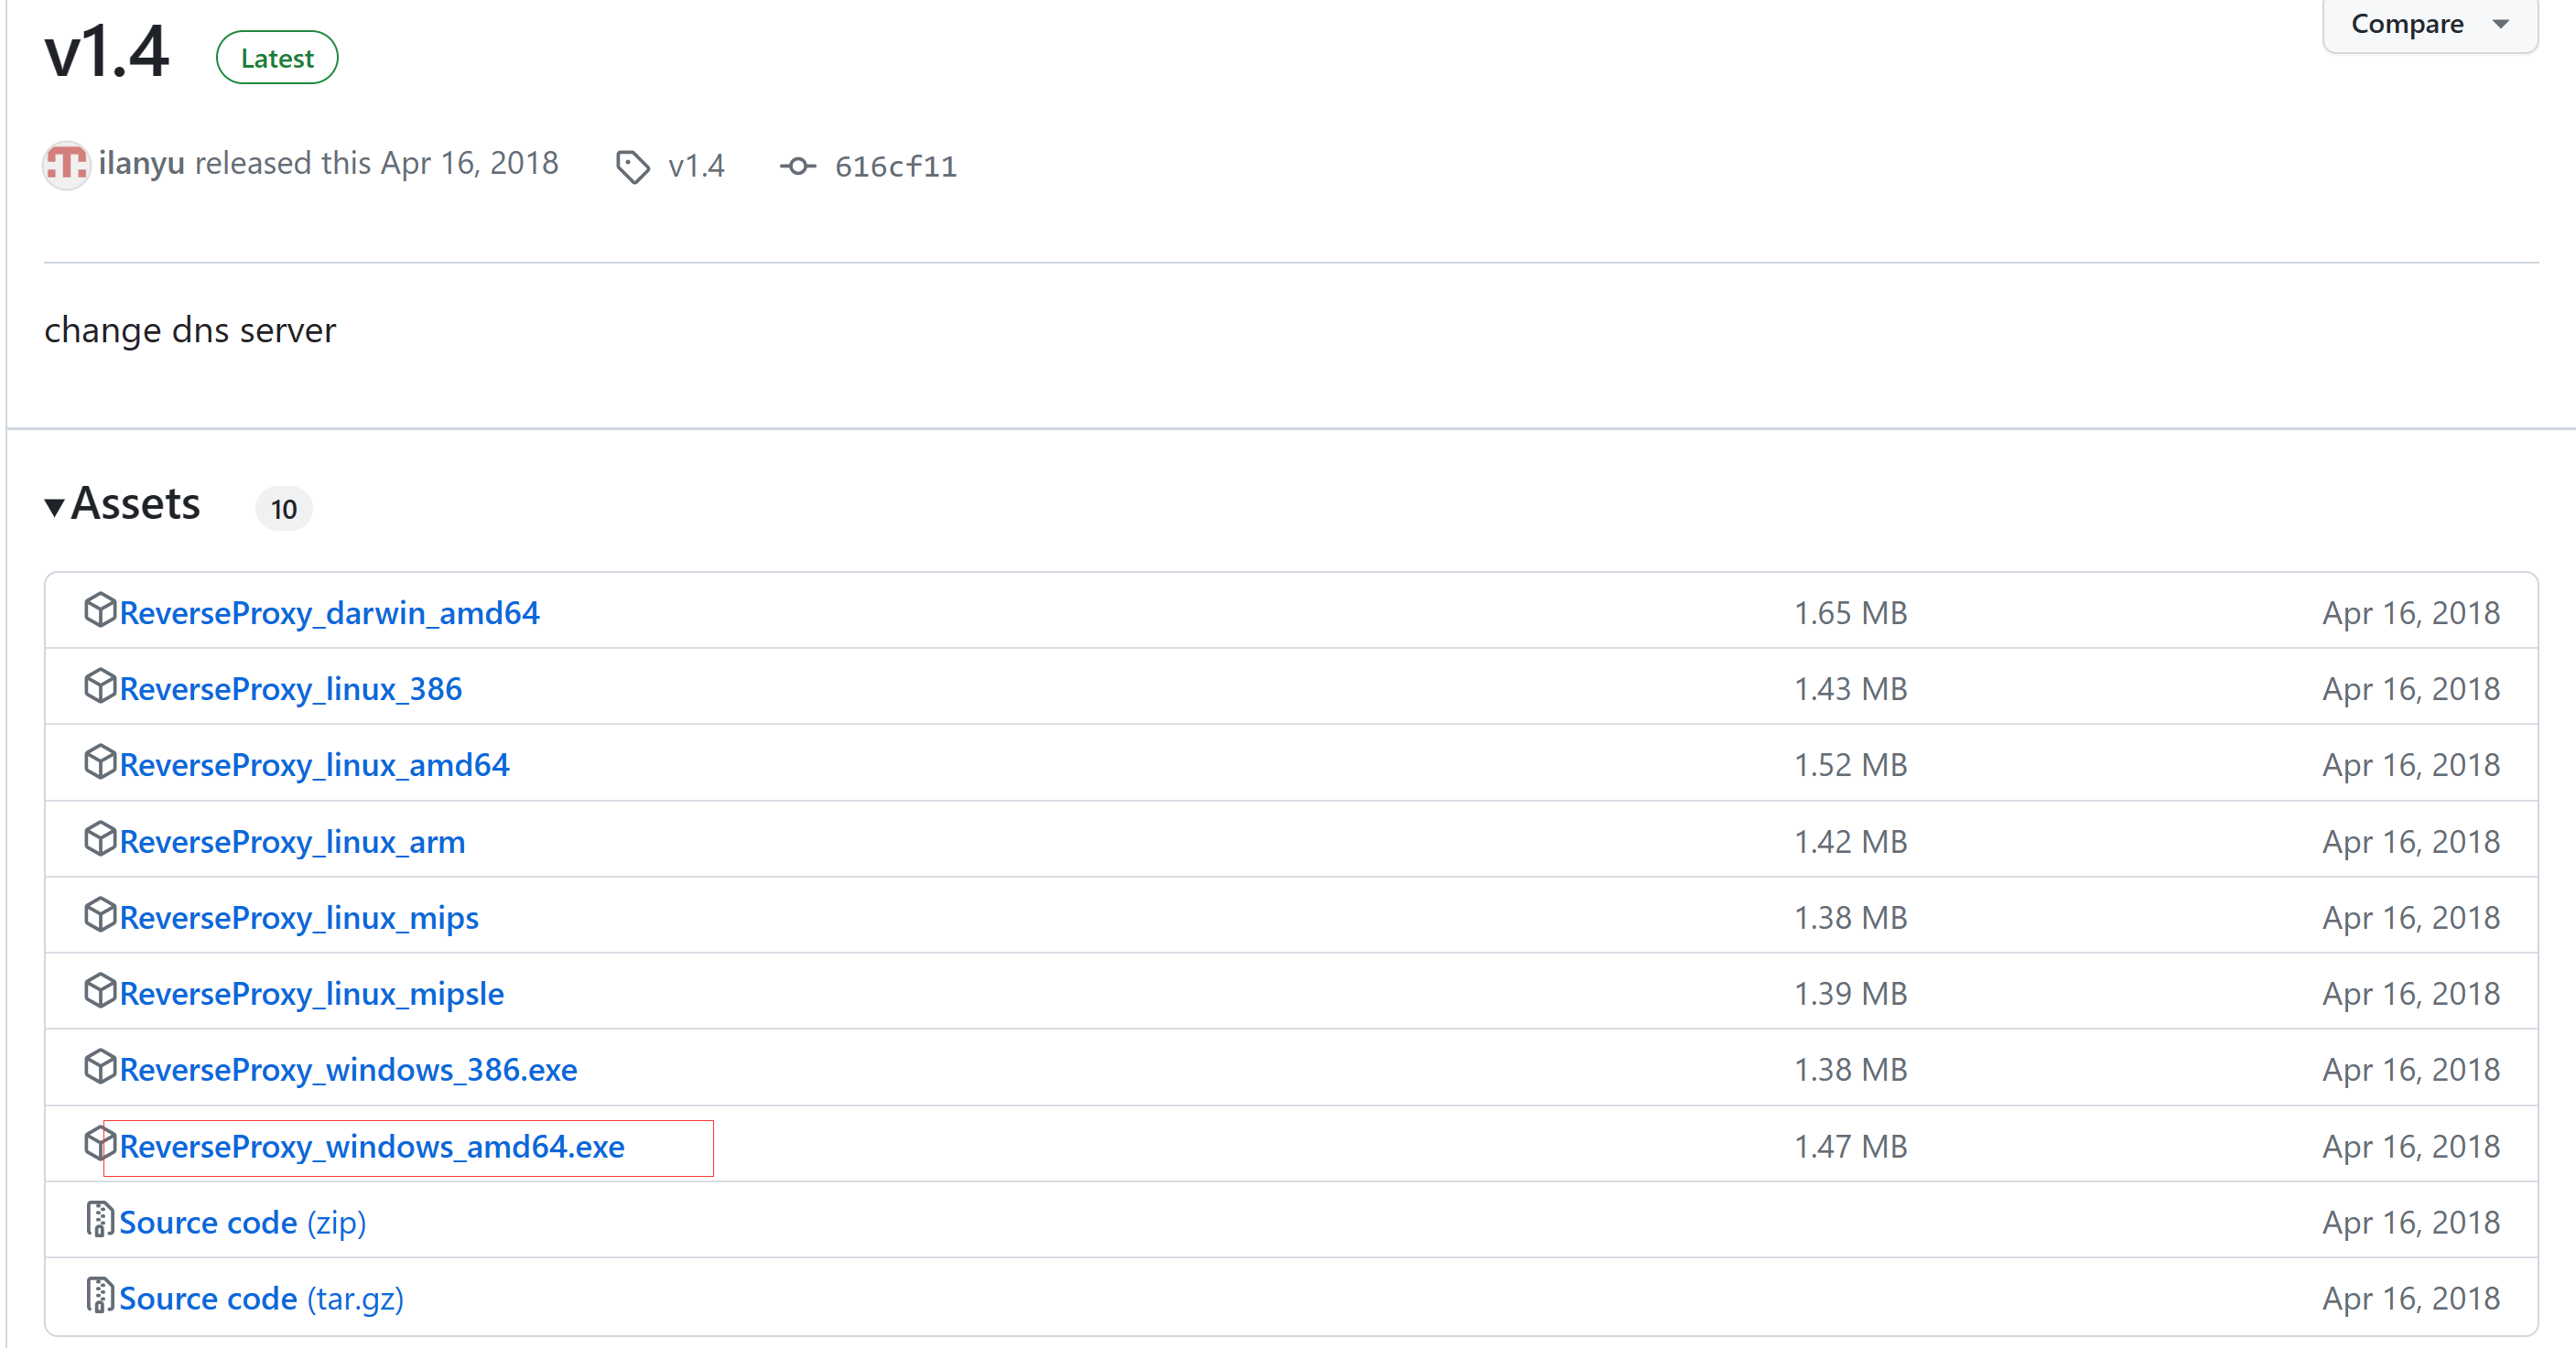Click the package icon beside ReverseProxy_linux_mips
The height and width of the screenshot is (1348, 2576).
point(100,914)
